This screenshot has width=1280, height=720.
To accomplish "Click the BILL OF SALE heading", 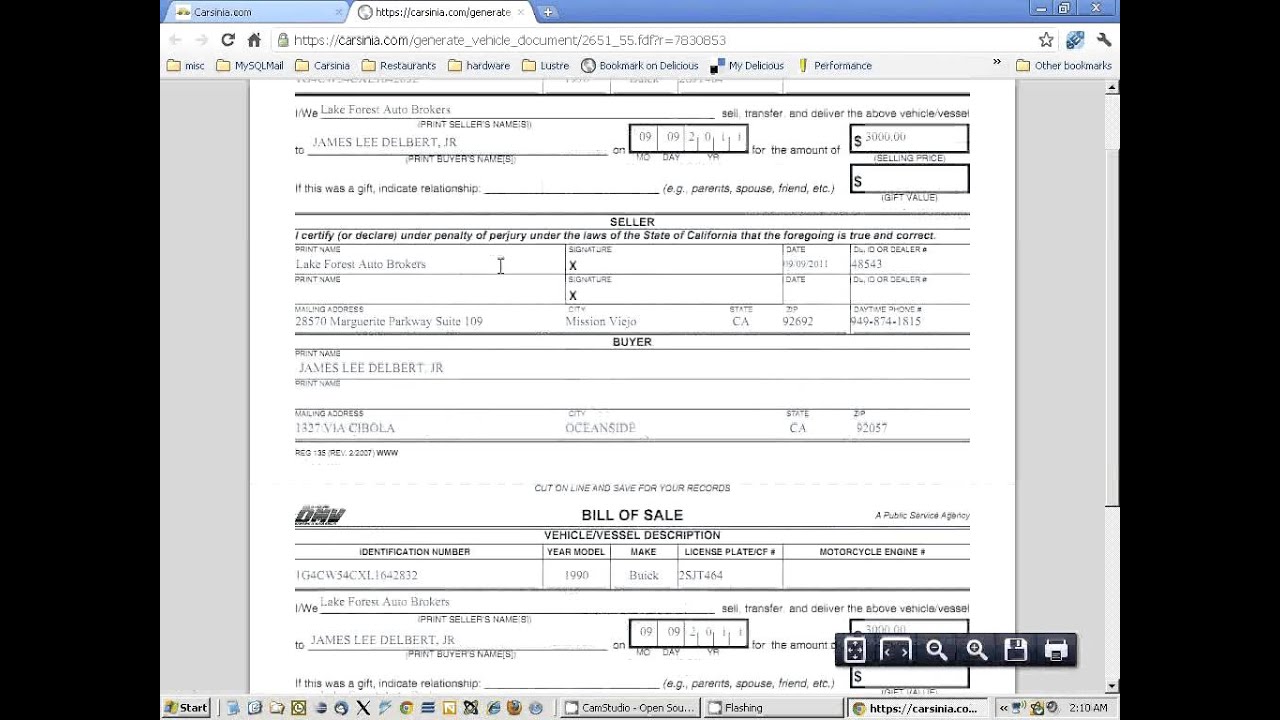I will (632, 515).
